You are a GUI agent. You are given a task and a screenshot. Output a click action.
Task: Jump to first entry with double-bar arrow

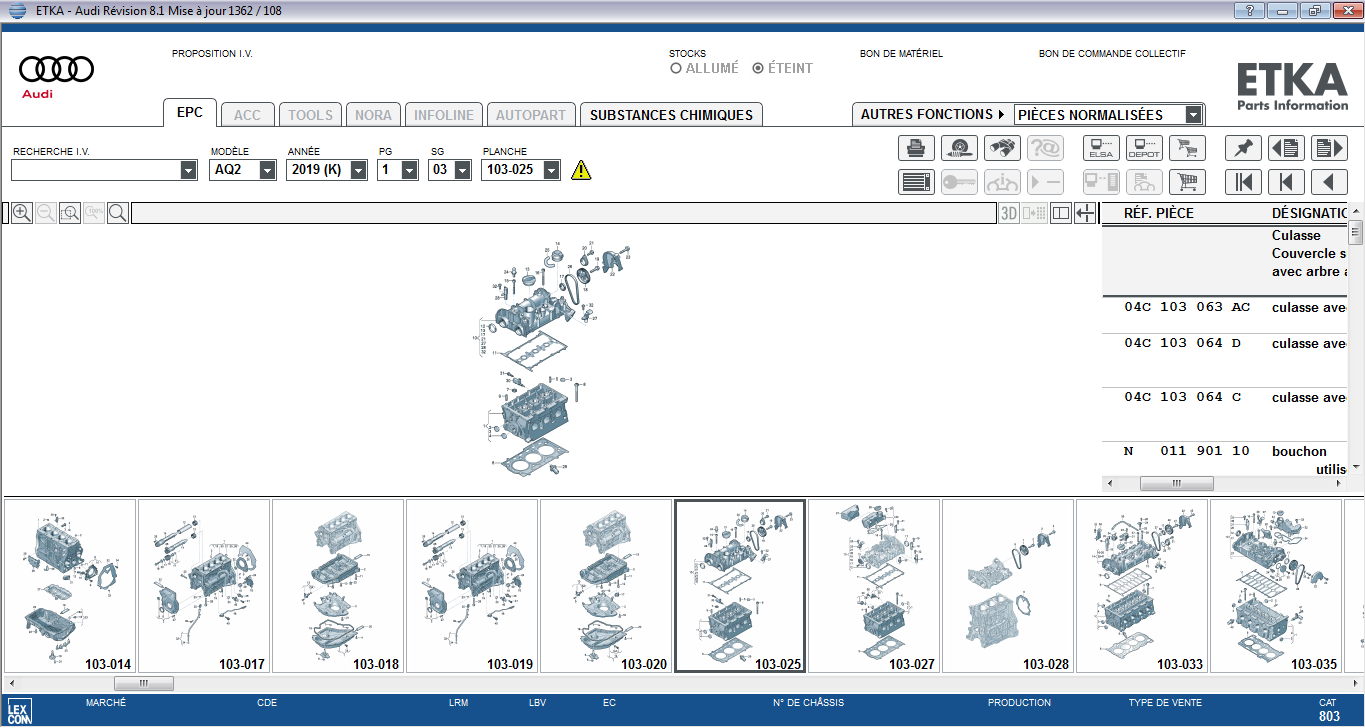pos(1243,182)
